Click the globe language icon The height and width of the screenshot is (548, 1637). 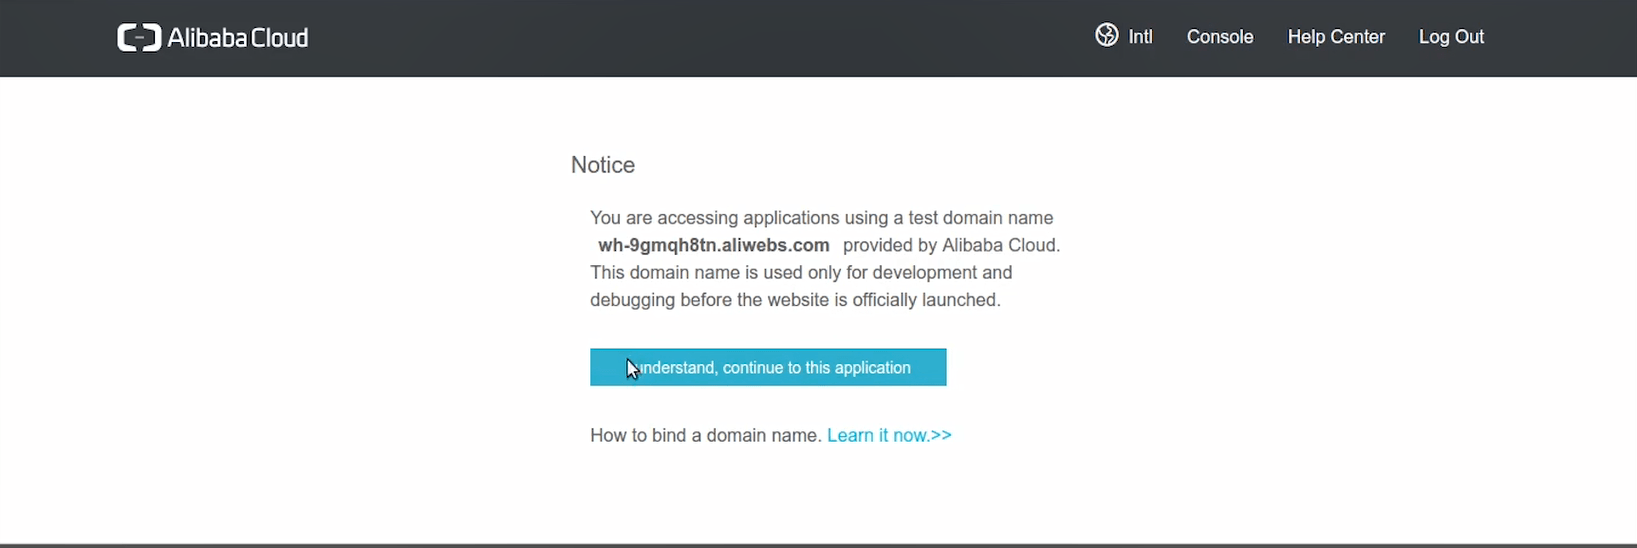[1106, 35]
